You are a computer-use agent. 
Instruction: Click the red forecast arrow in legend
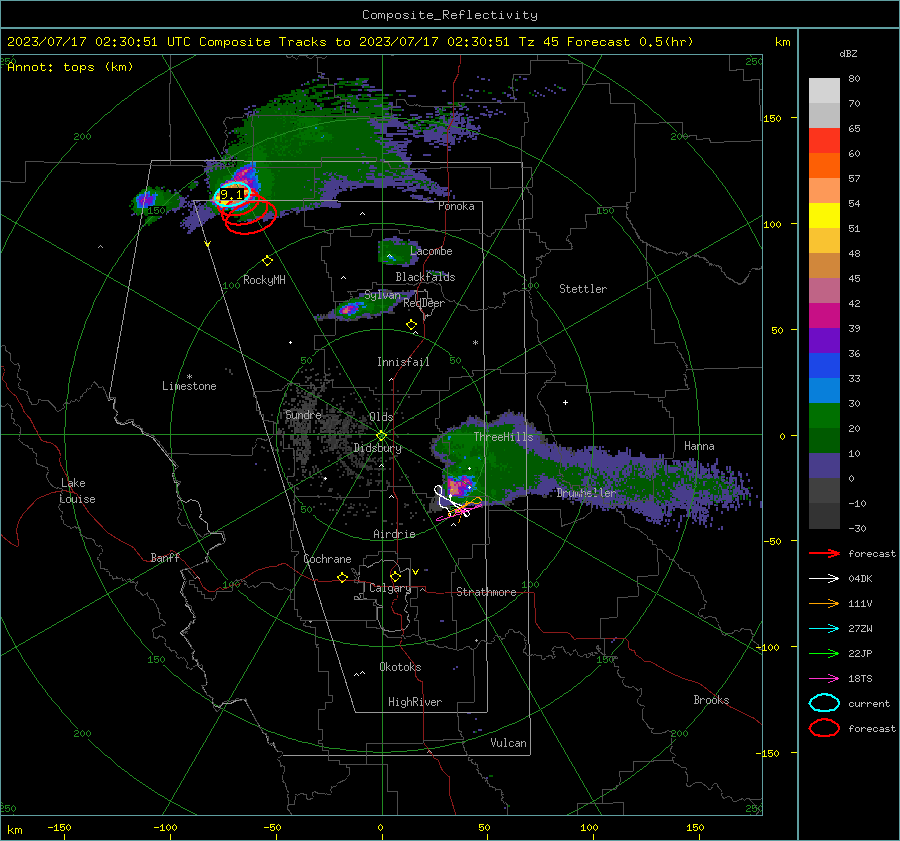click(824, 553)
